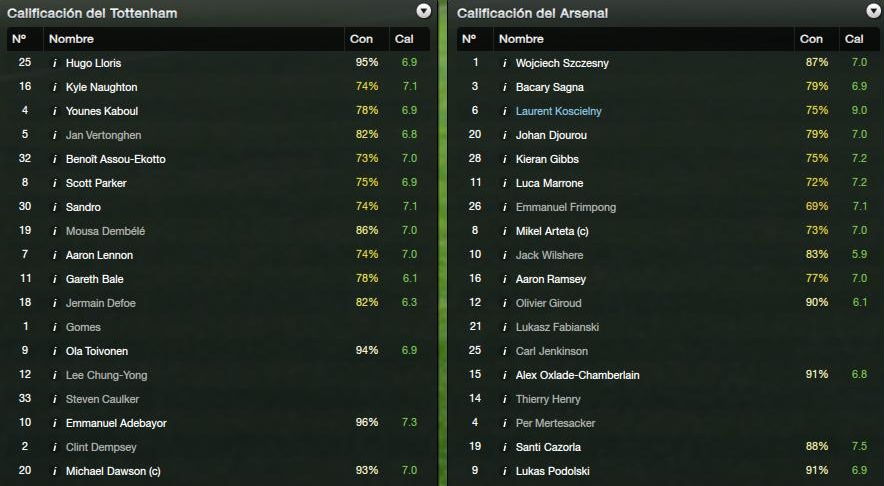
Task: Open info icon next to Hugo Lloris
Action: point(55,63)
